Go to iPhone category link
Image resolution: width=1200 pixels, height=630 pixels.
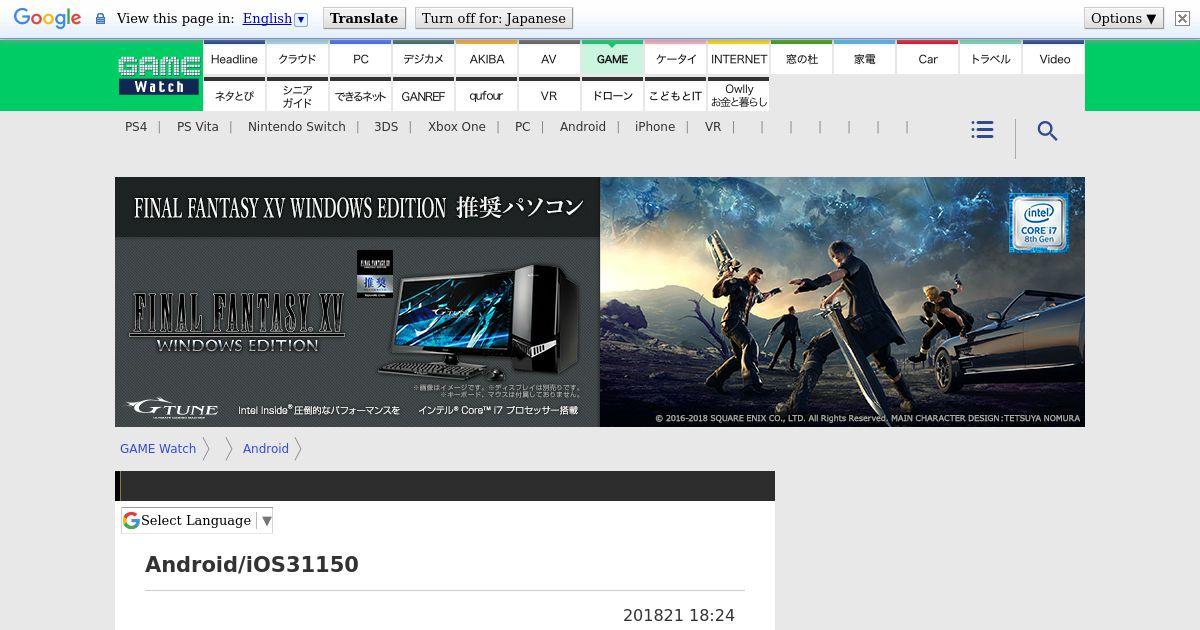tap(655, 127)
